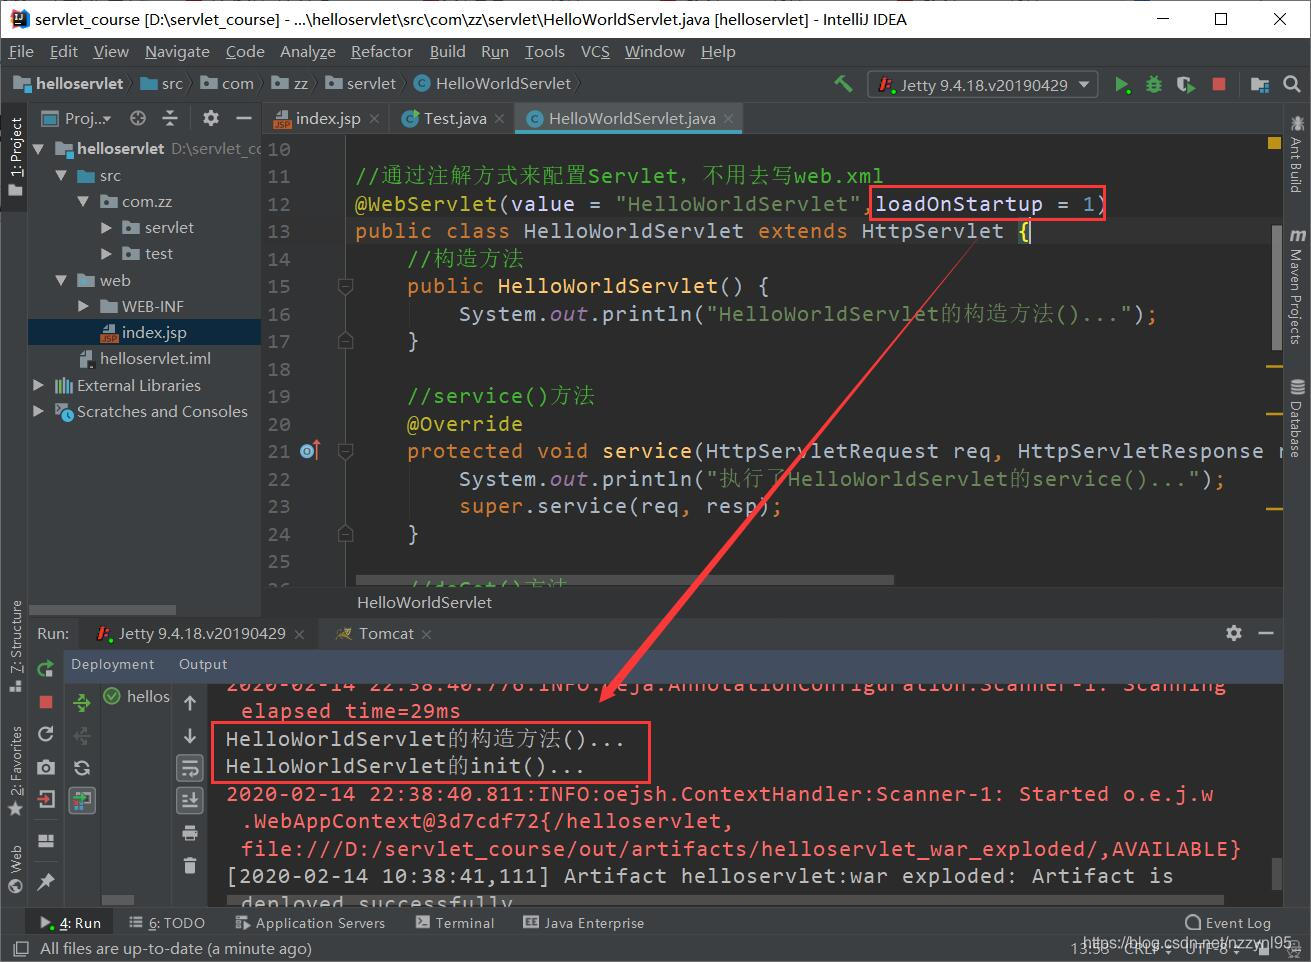
Task: Start debugging with the green bug icon
Action: (1154, 85)
